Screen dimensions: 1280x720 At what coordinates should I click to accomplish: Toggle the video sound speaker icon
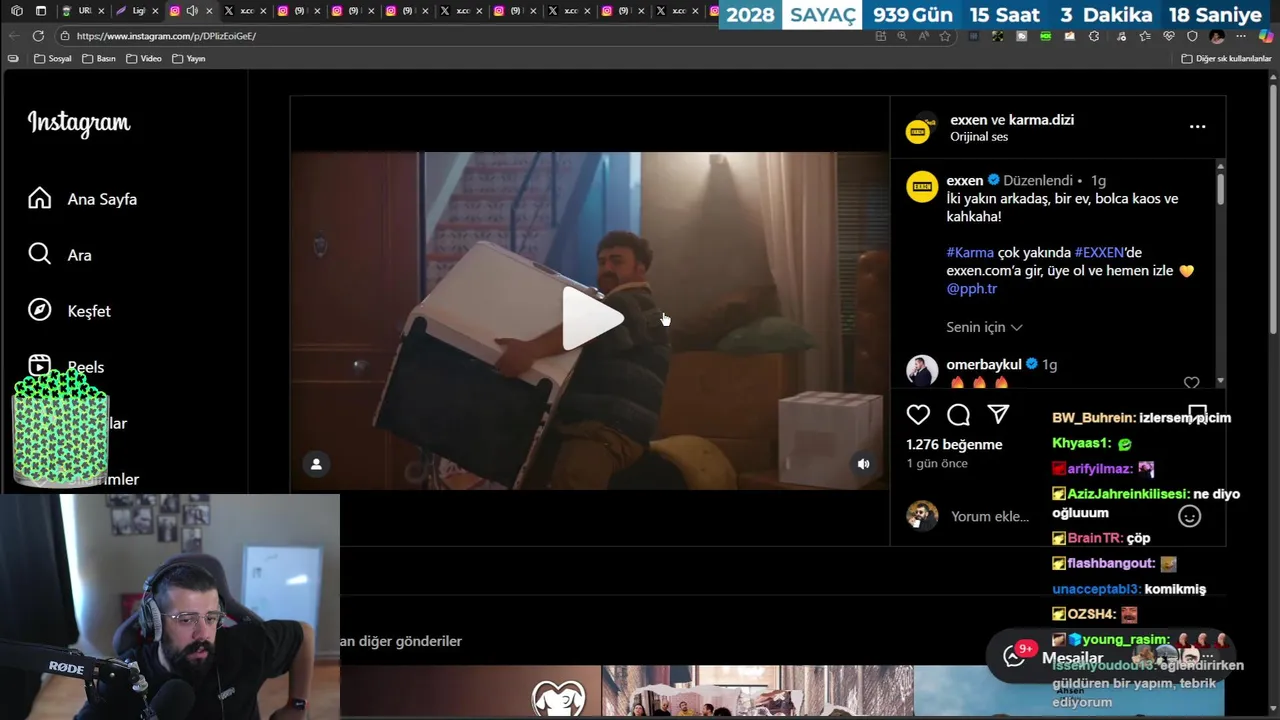[863, 464]
